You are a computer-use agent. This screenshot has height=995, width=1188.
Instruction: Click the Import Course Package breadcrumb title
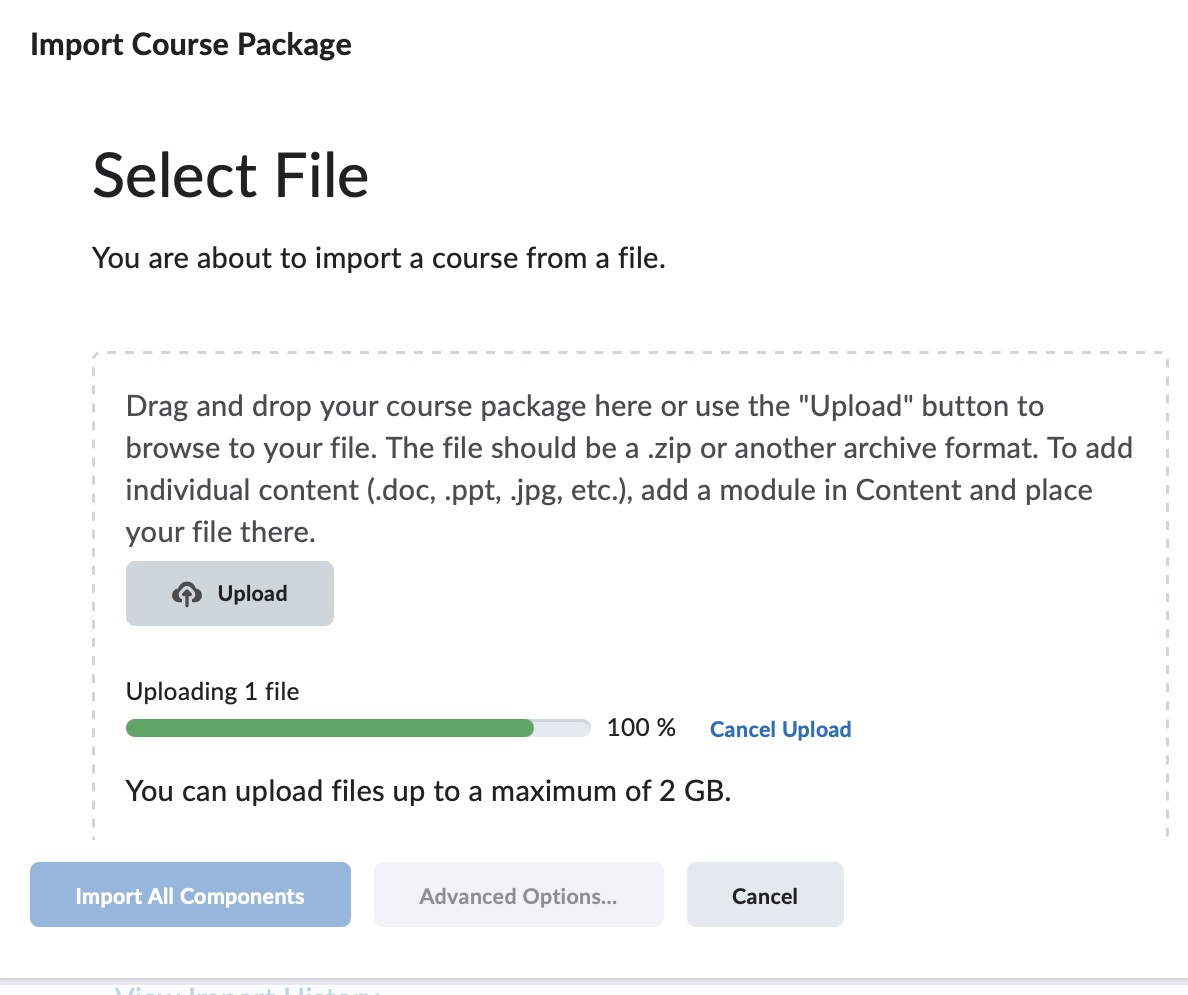(x=191, y=44)
